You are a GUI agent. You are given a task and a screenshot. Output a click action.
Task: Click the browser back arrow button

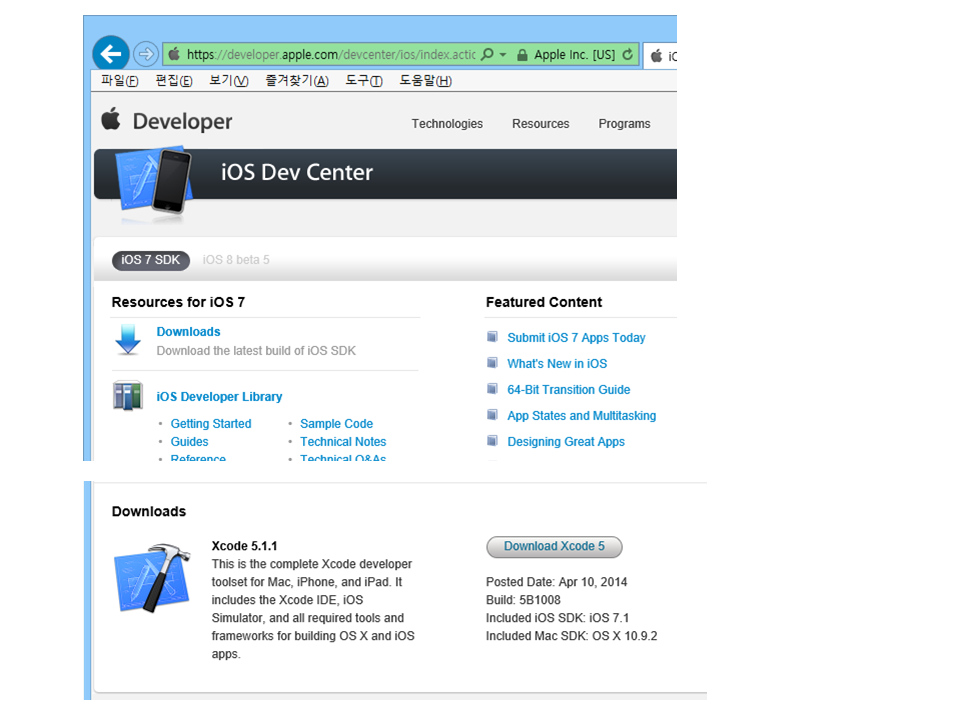pyautogui.click(x=110, y=54)
